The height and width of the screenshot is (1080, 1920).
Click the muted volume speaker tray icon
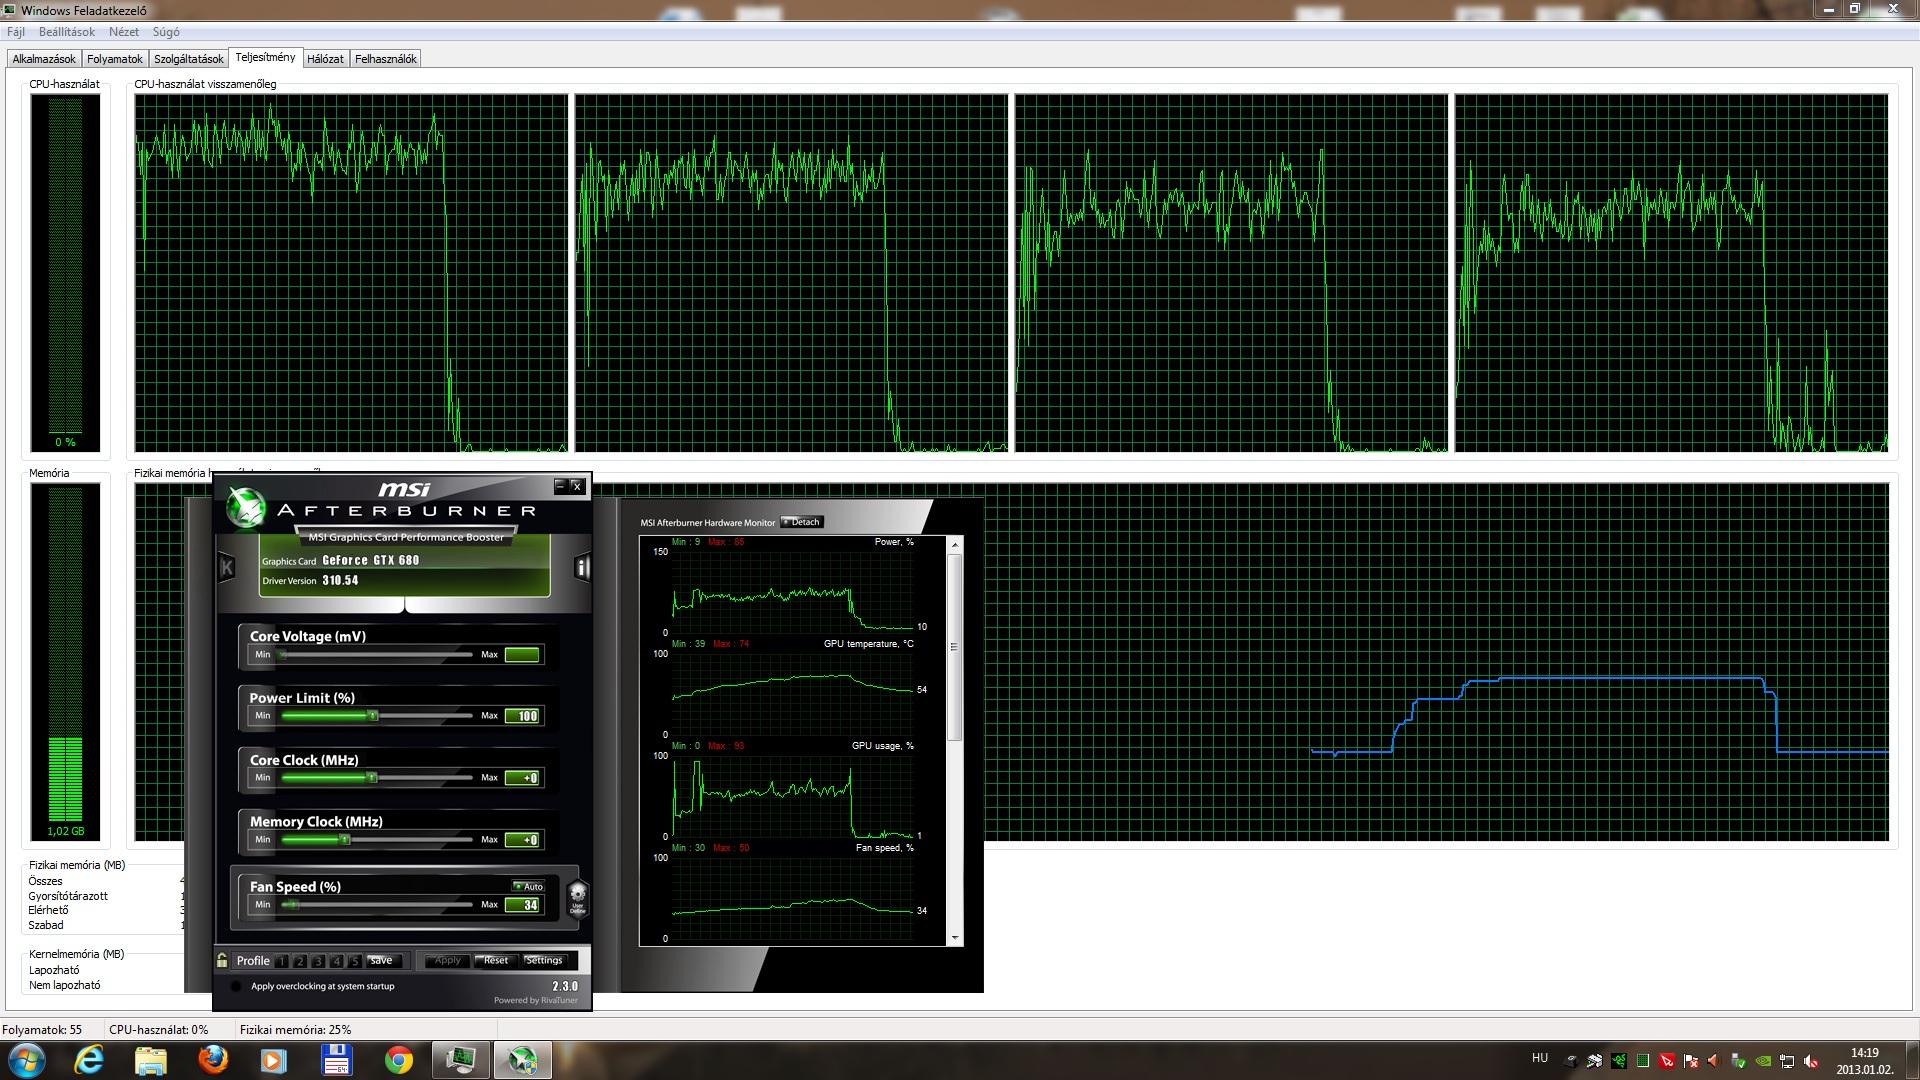(1811, 1061)
